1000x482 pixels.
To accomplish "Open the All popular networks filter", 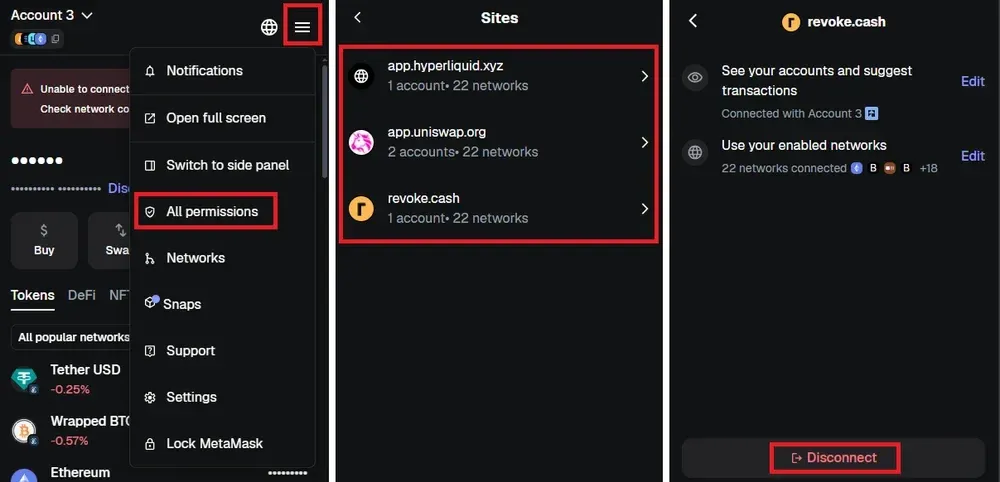I will 73,337.
